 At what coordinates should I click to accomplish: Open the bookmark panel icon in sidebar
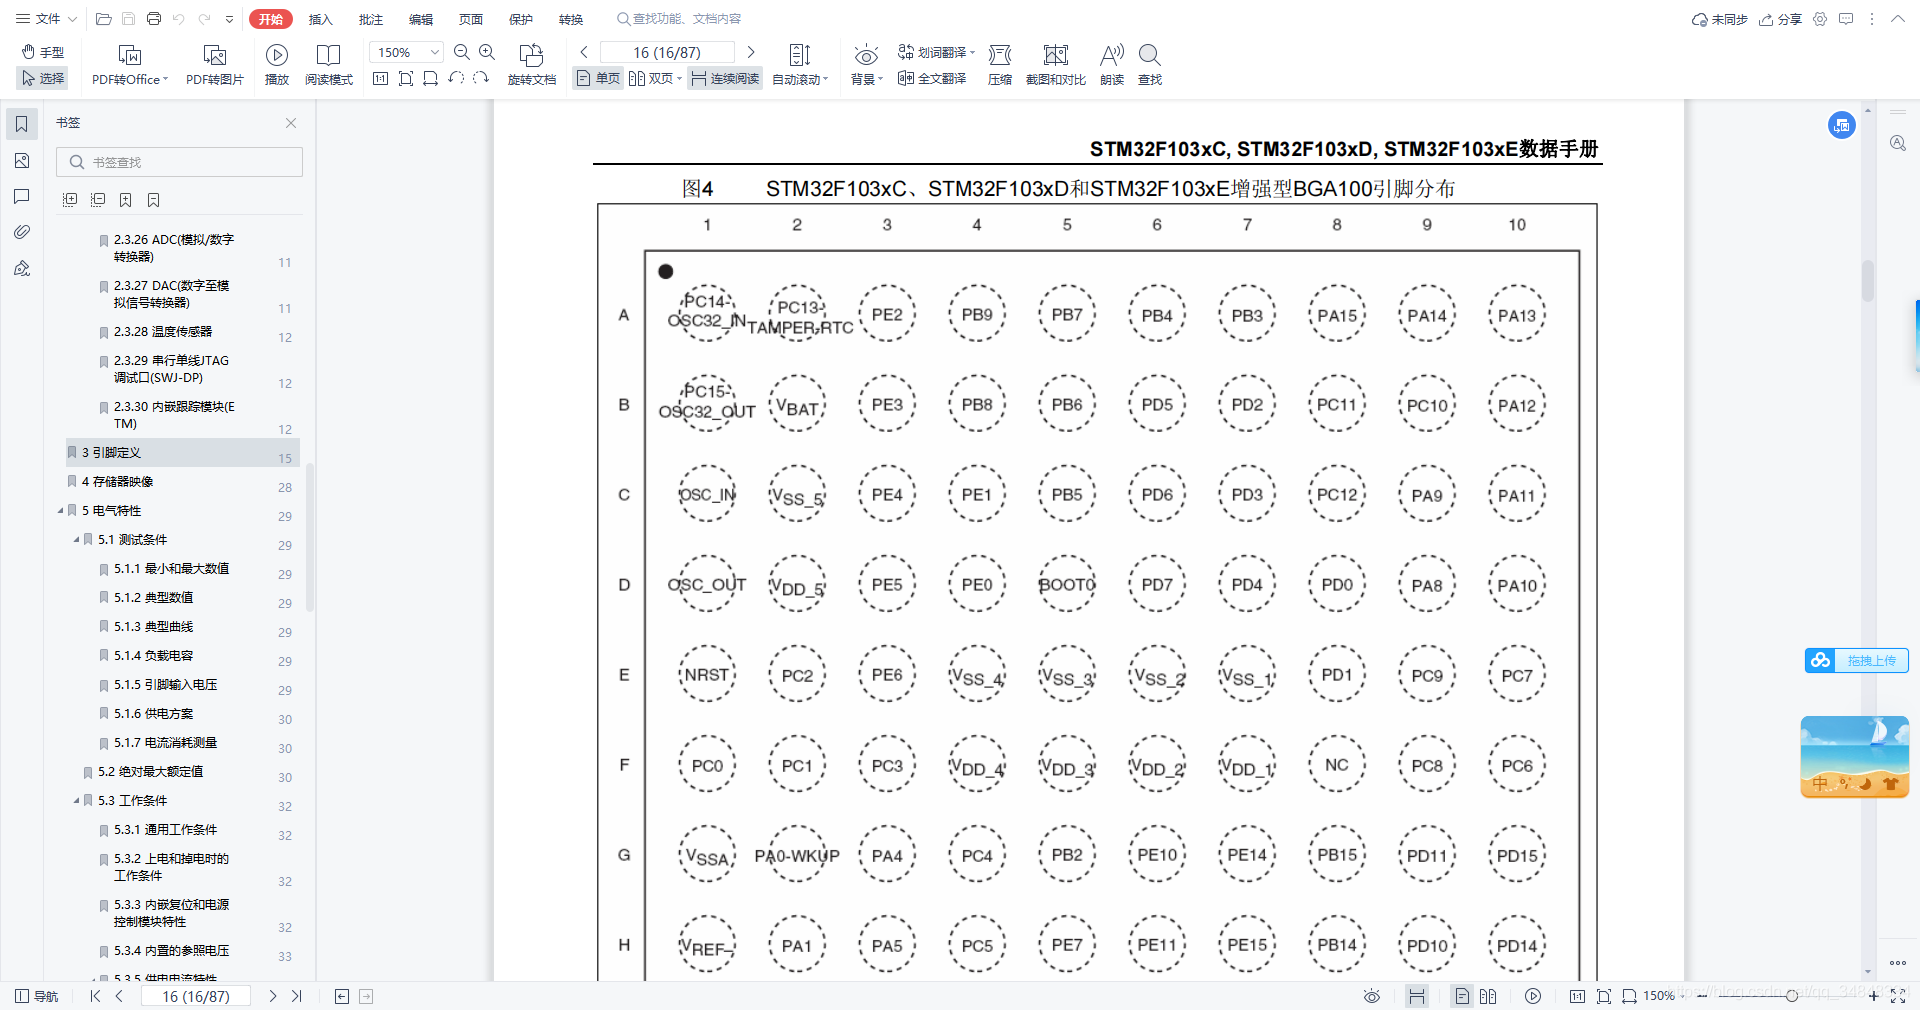[21, 124]
